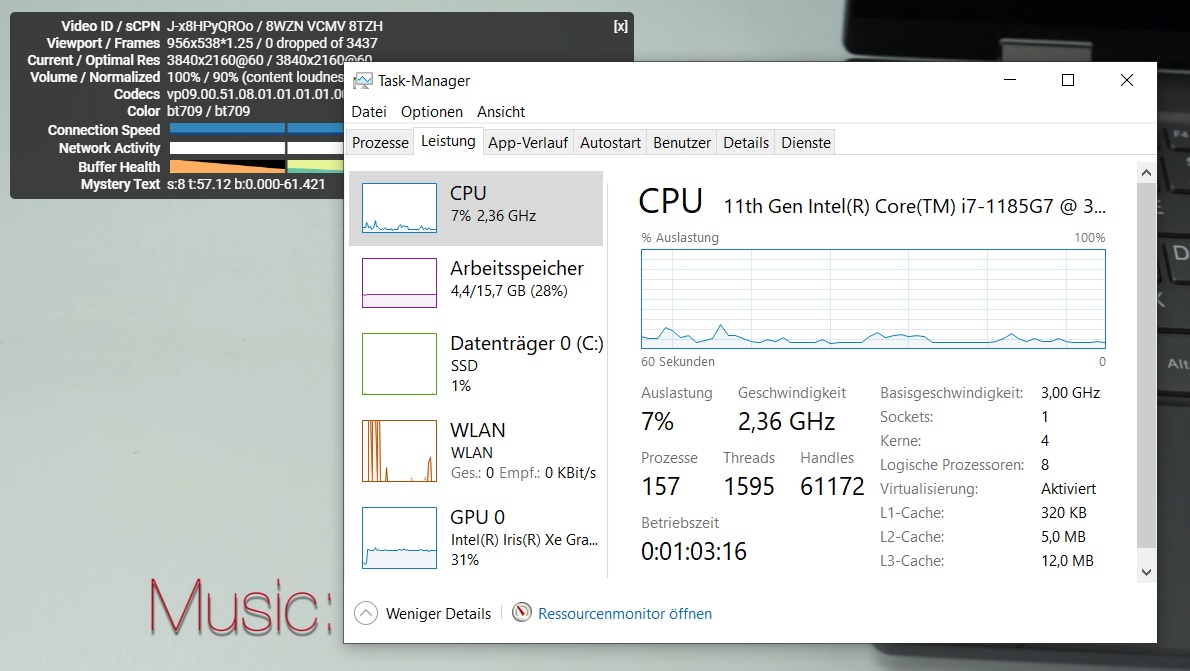The width and height of the screenshot is (1190, 671).
Task: Click the vertical scrollbar thumb
Action: click(x=1146, y=364)
